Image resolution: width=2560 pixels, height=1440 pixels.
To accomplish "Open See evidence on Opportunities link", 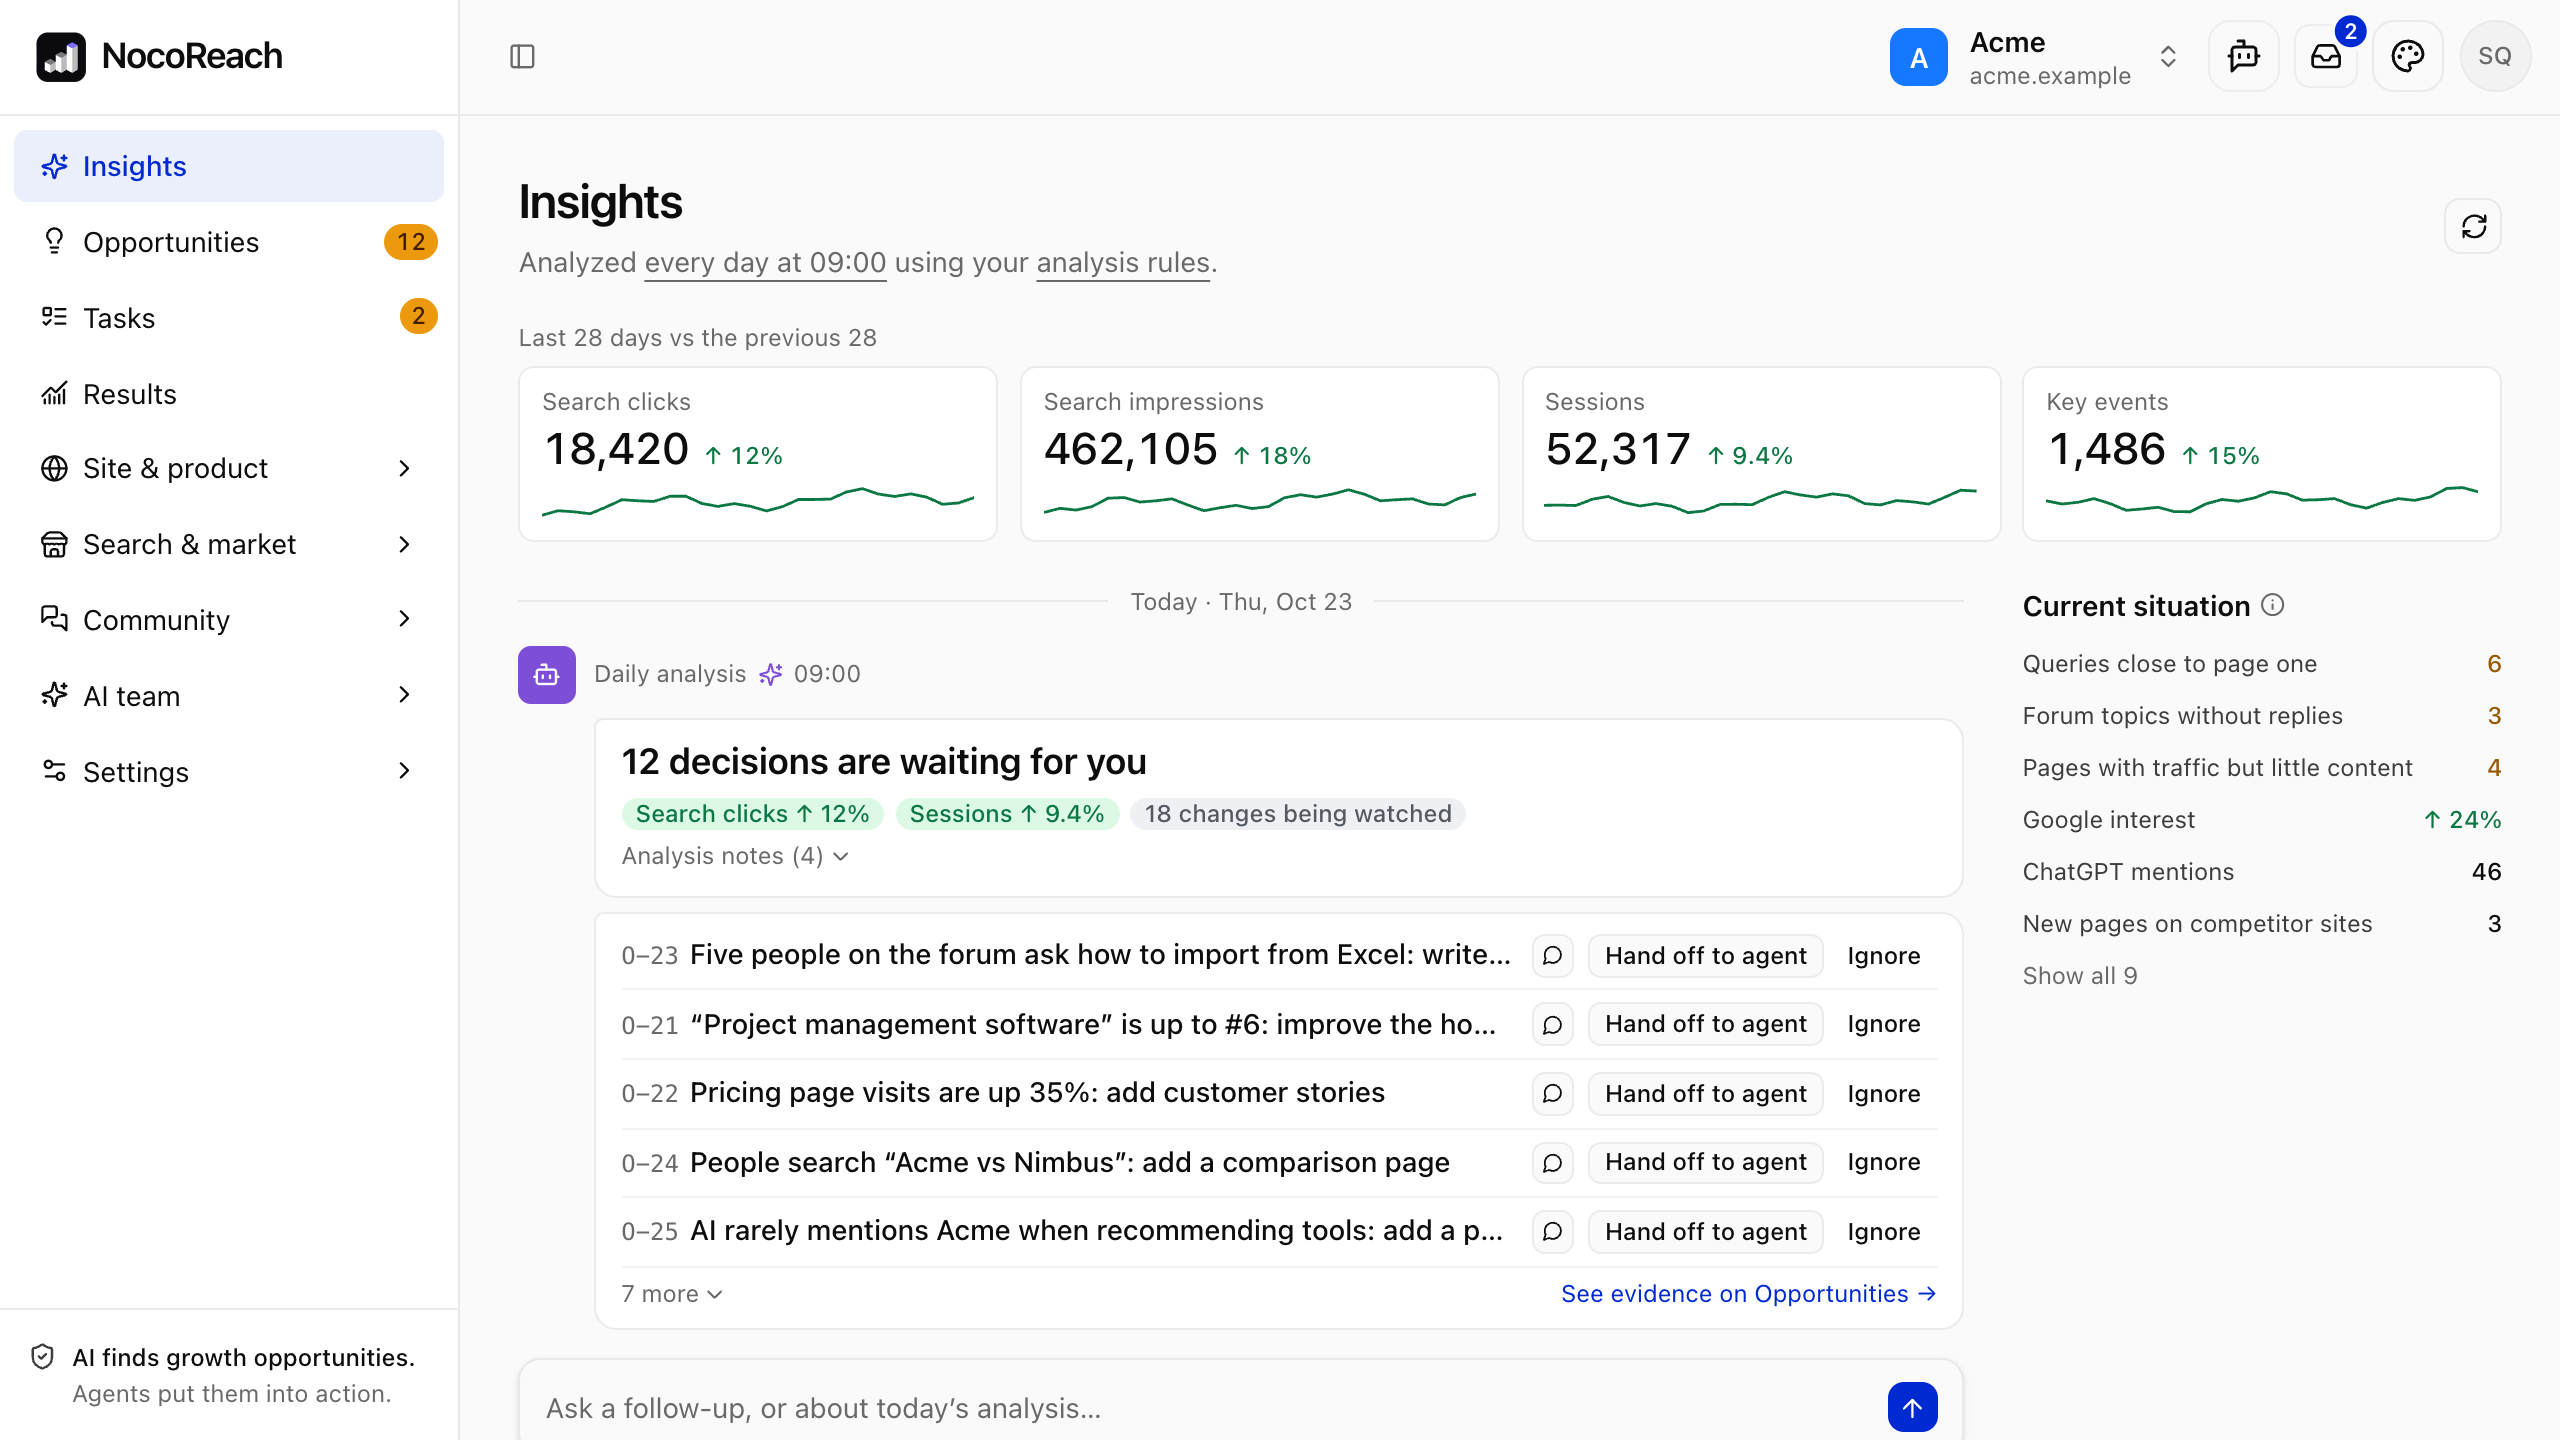I will [x=1749, y=1294].
